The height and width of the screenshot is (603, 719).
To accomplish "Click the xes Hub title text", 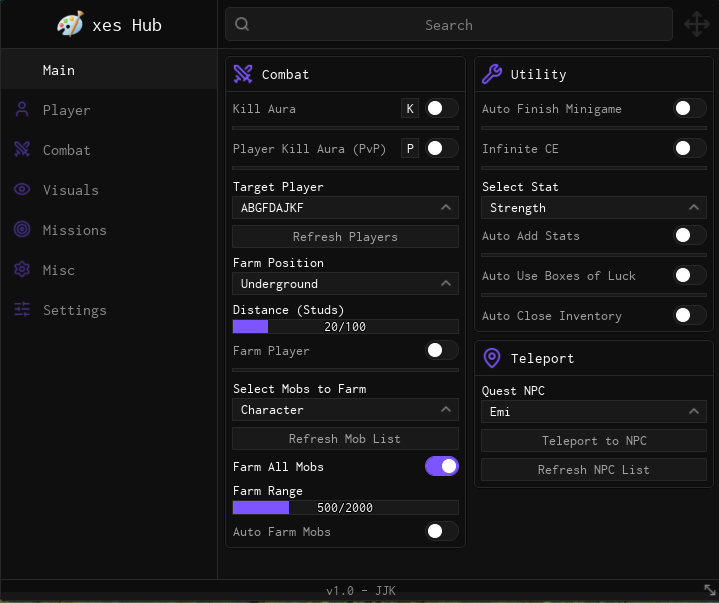I will (x=127, y=25).
